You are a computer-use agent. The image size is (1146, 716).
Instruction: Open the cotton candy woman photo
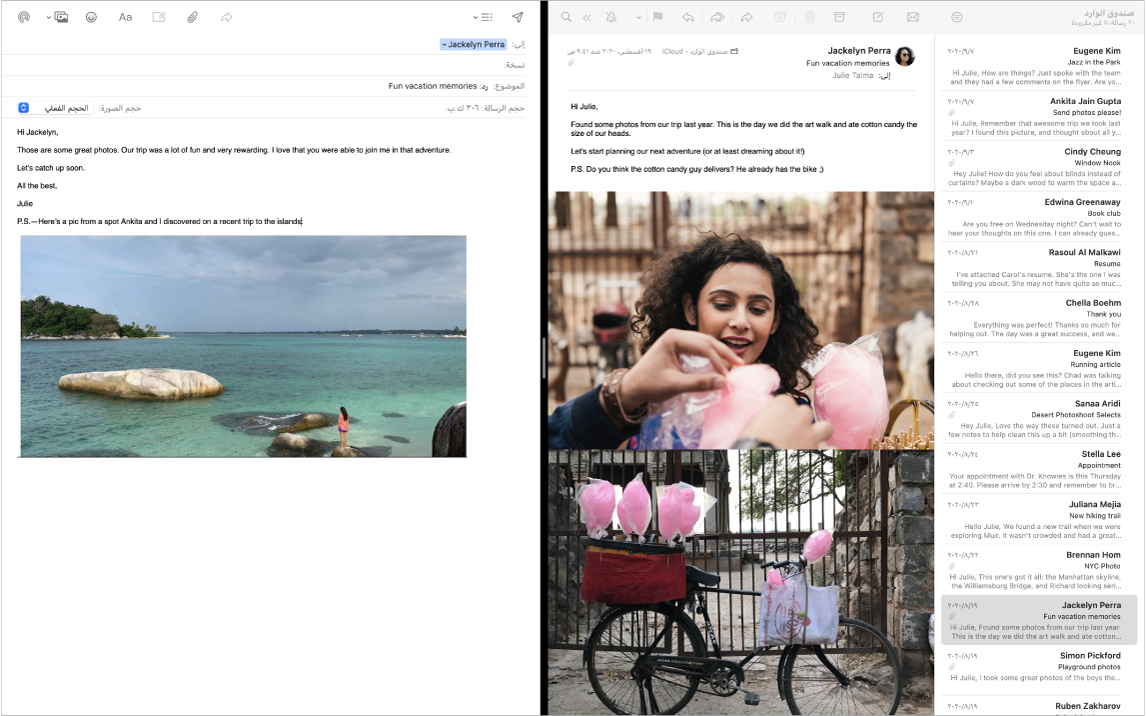(741, 320)
